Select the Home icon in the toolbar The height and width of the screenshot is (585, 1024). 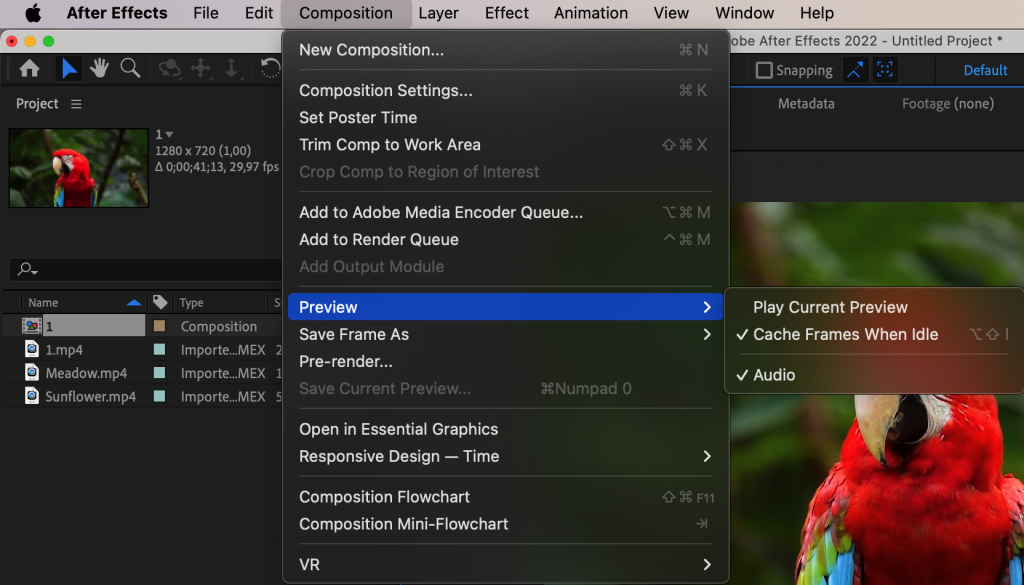tap(29, 68)
